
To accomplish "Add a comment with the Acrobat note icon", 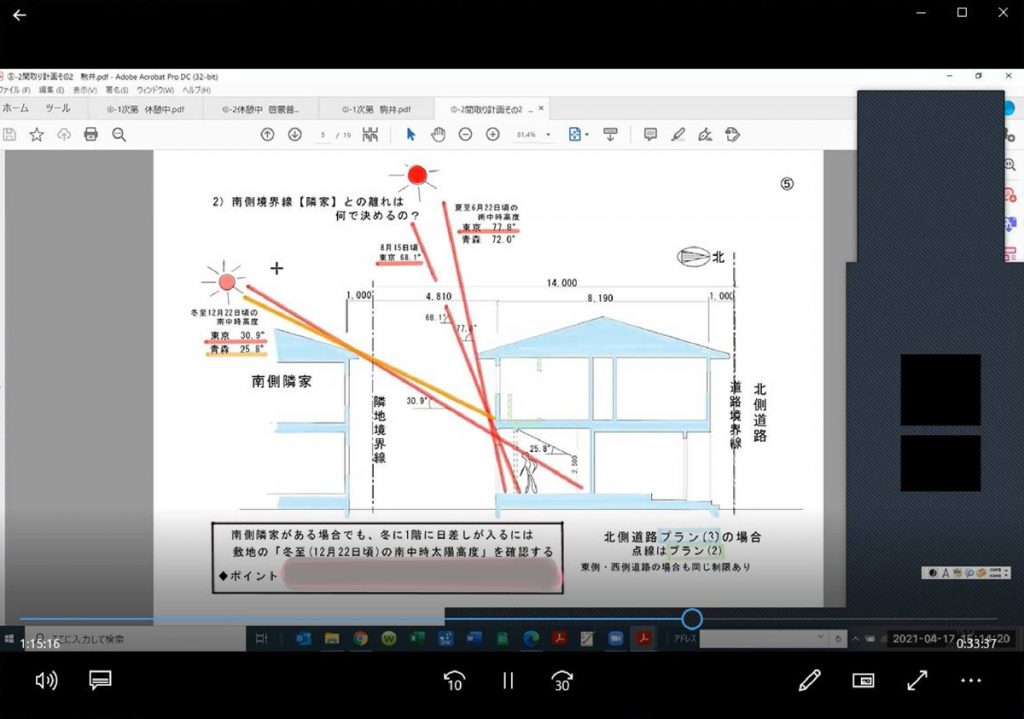I will coord(650,135).
